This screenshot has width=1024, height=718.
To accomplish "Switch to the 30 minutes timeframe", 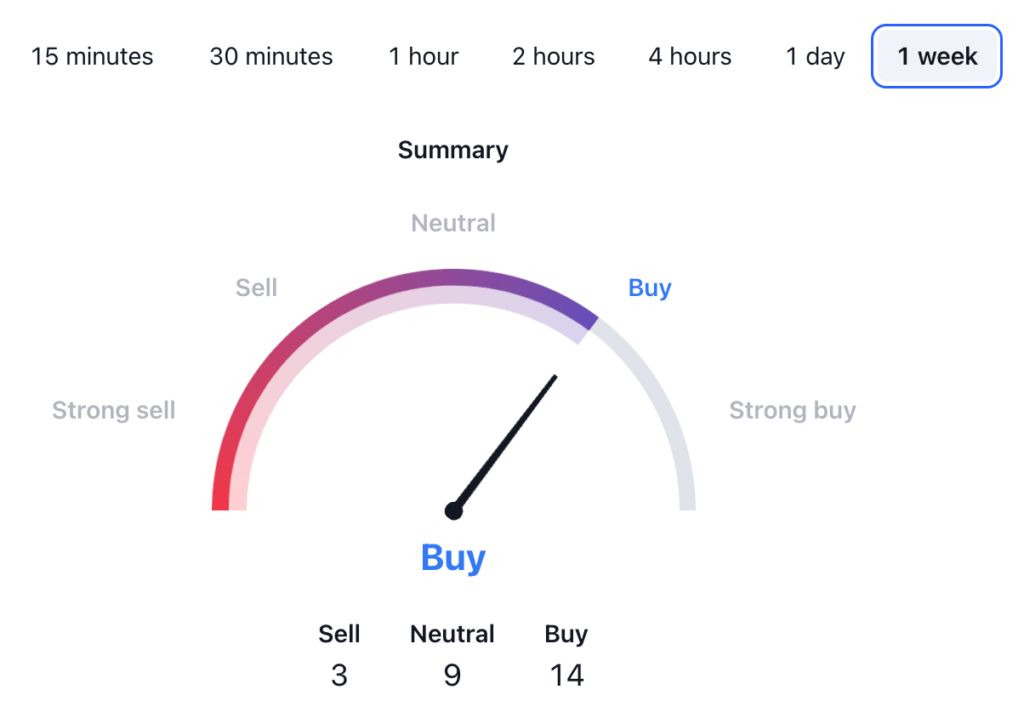I will tap(271, 56).
